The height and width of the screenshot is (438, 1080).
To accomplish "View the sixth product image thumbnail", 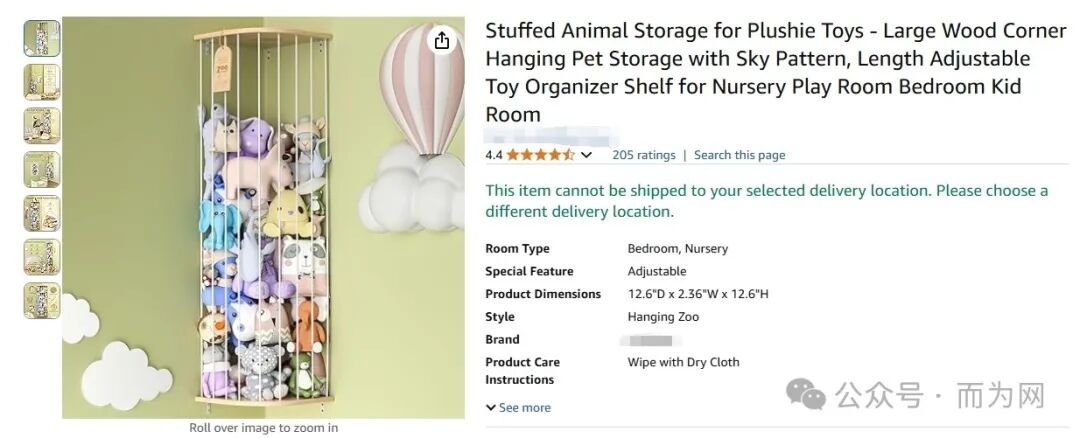I will tap(42, 257).
